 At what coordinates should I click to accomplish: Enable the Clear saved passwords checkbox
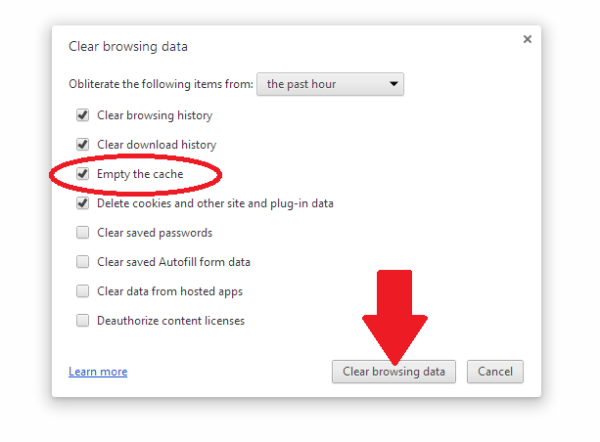tap(83, 233)
